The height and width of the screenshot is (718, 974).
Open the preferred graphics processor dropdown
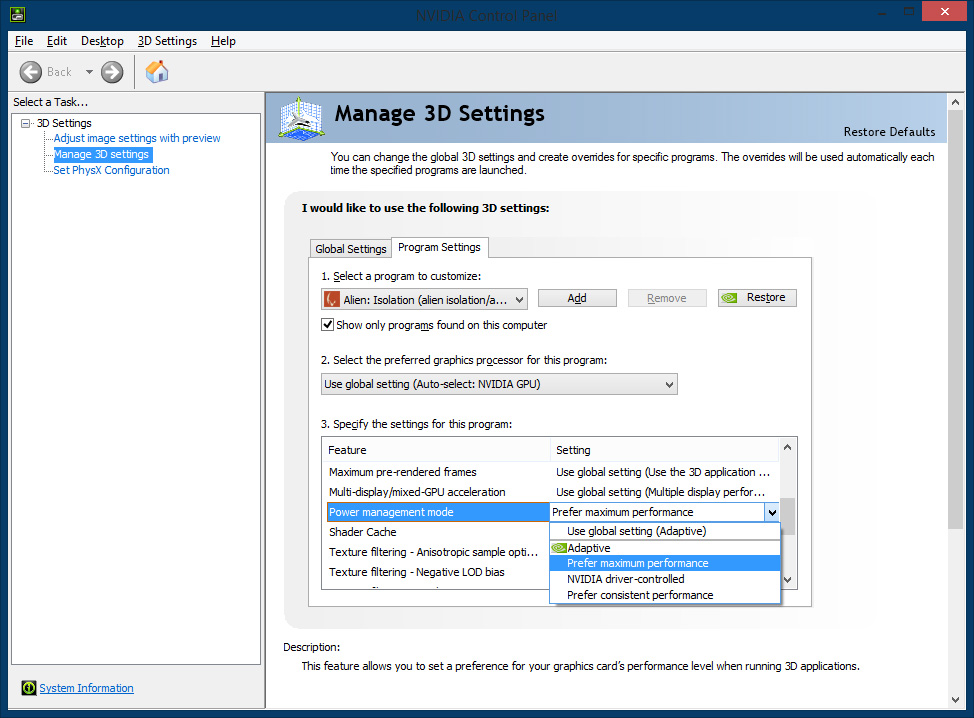[x=499, y=384]
